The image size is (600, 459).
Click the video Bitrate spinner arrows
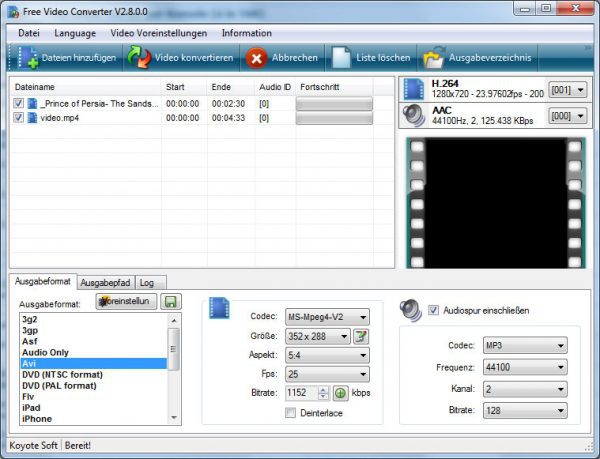click(323, 393)
